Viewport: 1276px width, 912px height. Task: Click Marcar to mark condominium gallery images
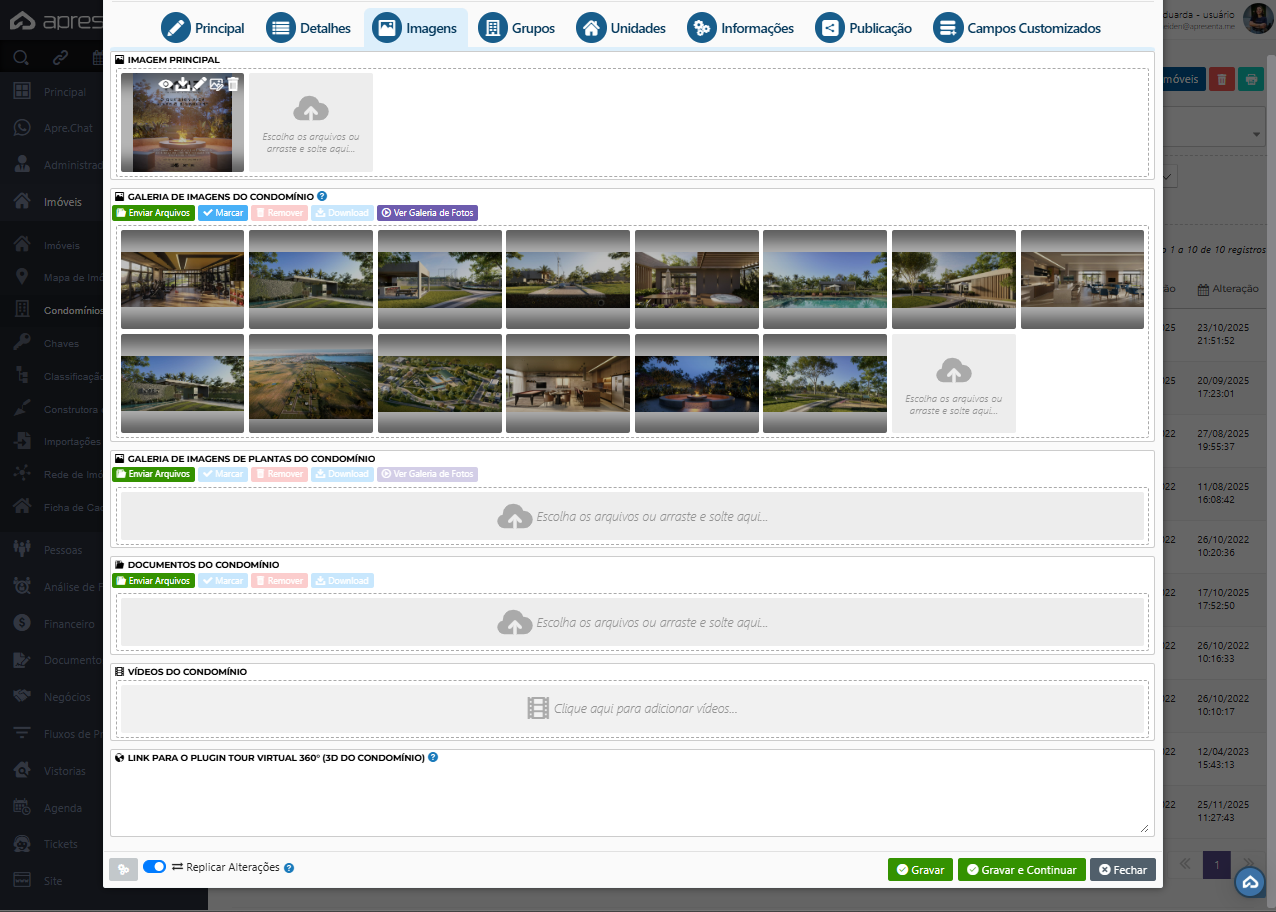(x=222, y=213)
